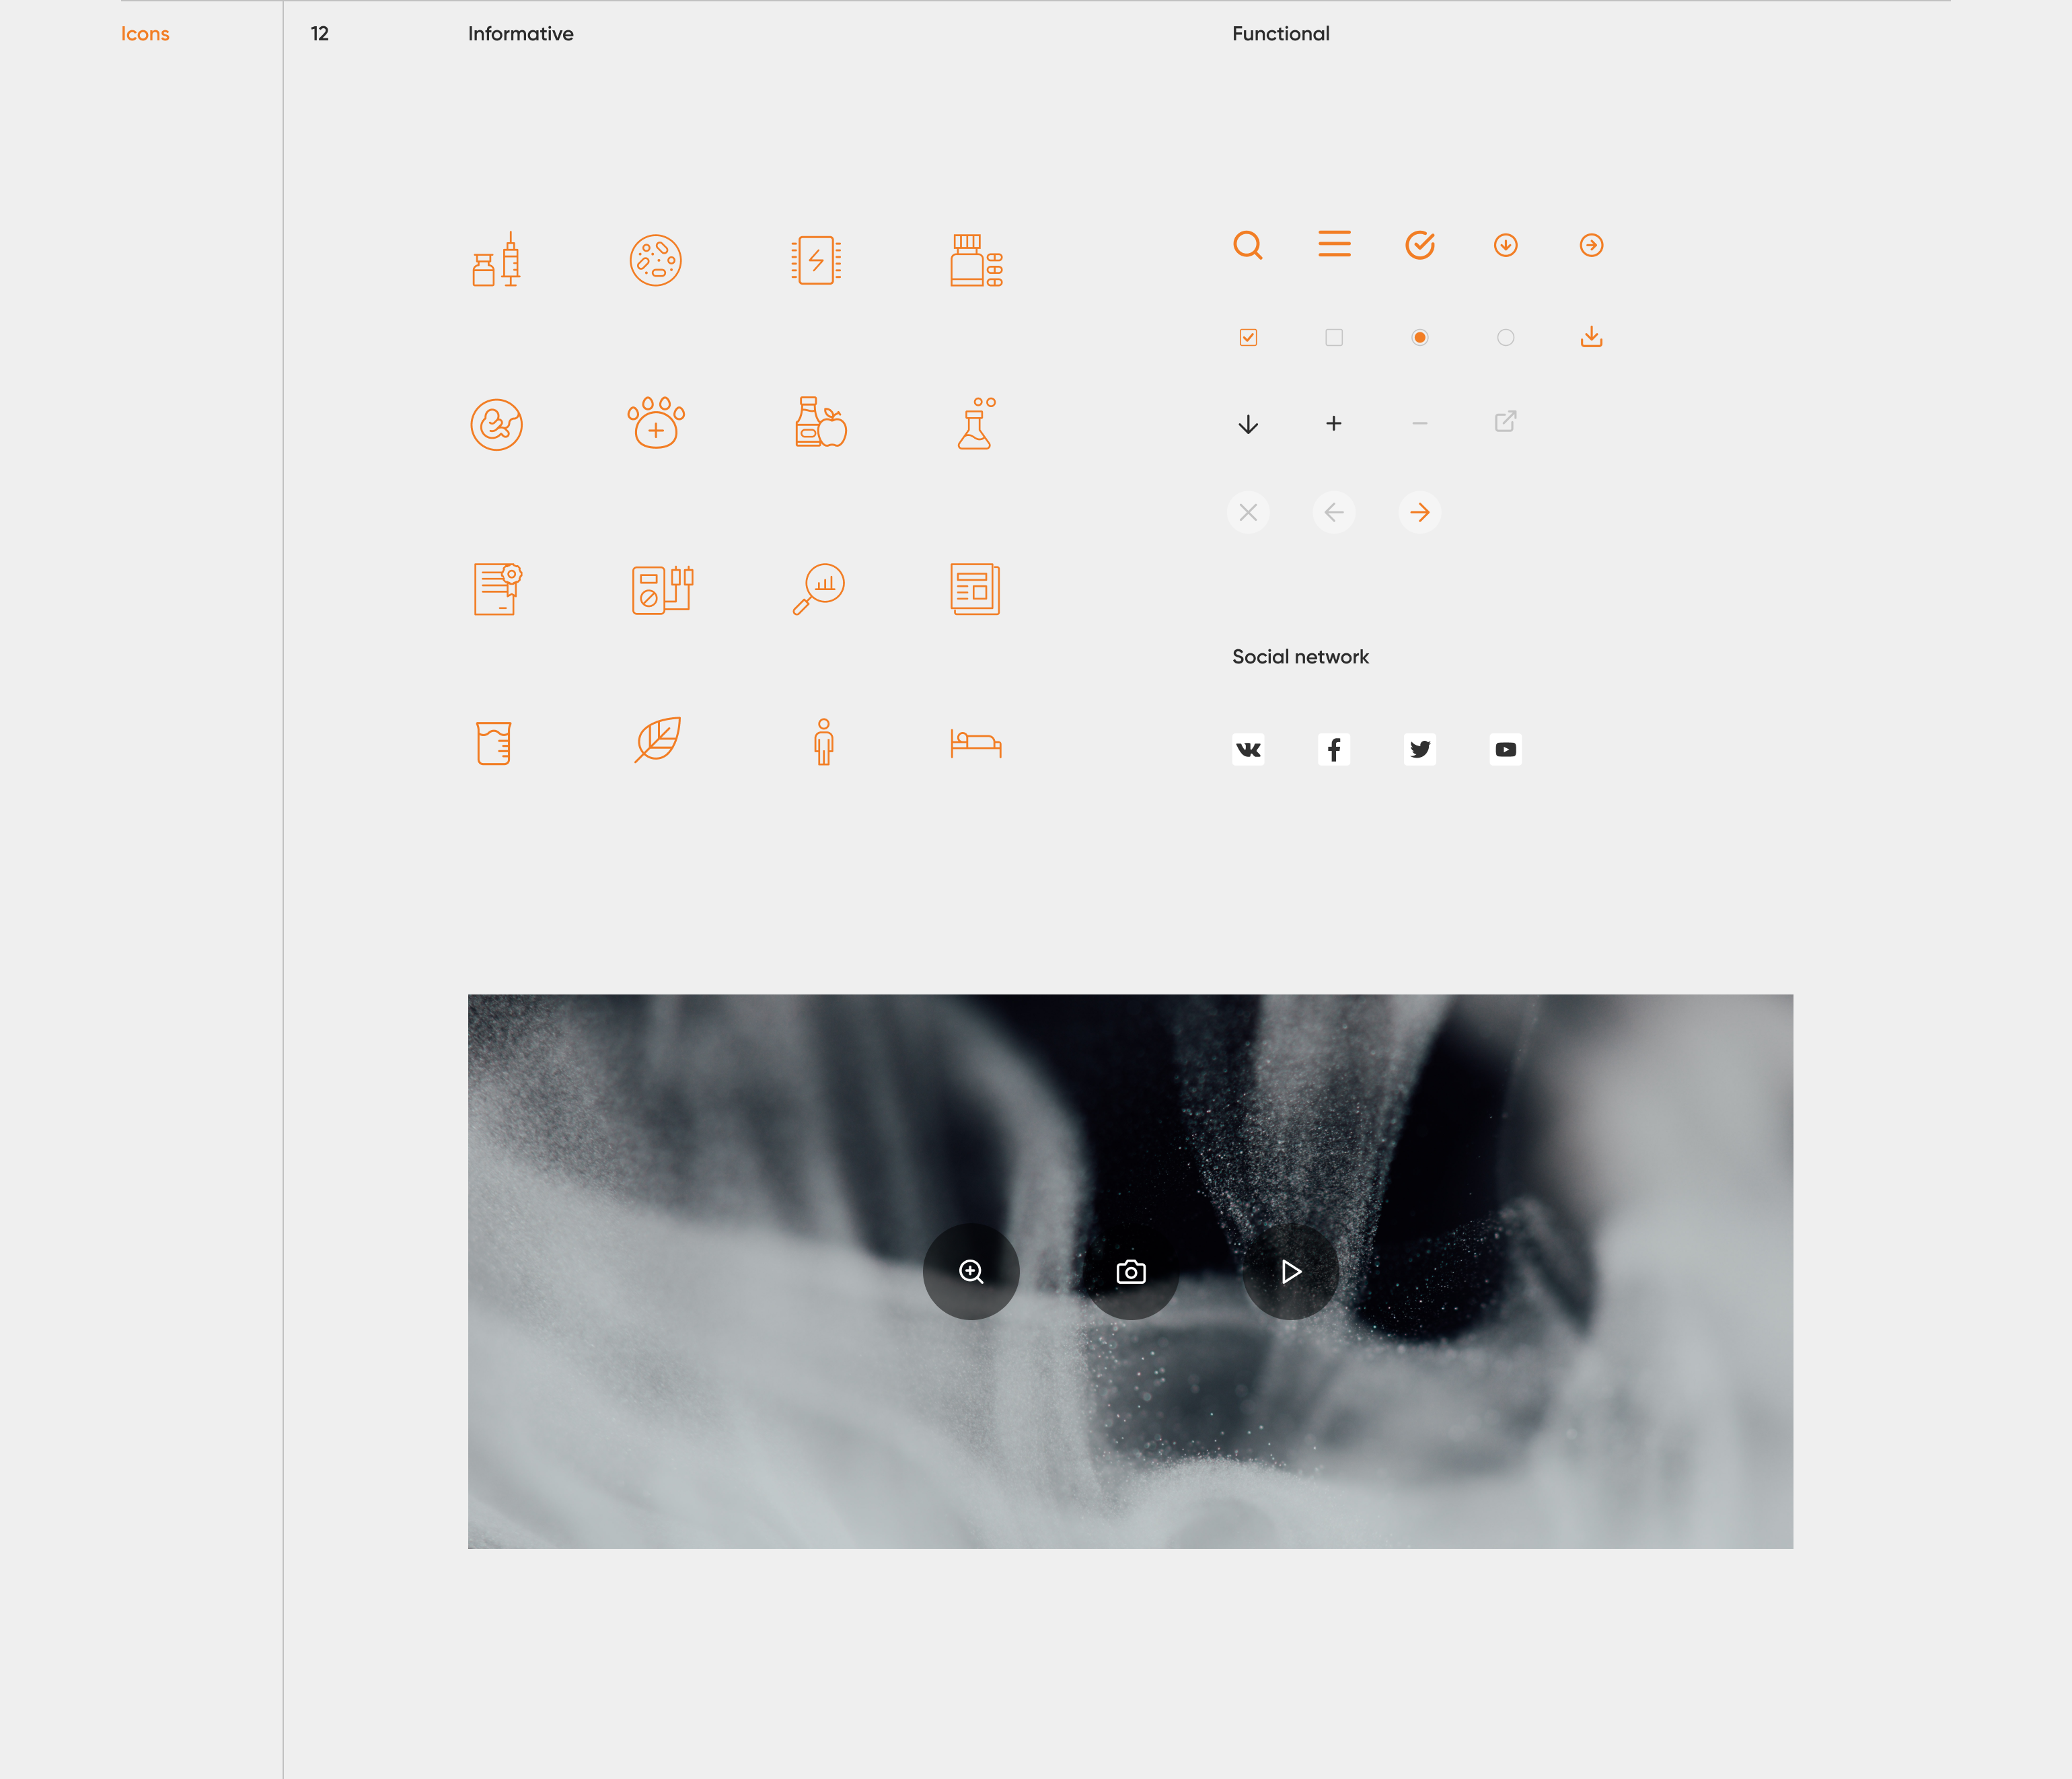The width and height of the screenshot is (2072, 1779).
Task: Check the empty gray checkbox
Action: click(1334, 337)
